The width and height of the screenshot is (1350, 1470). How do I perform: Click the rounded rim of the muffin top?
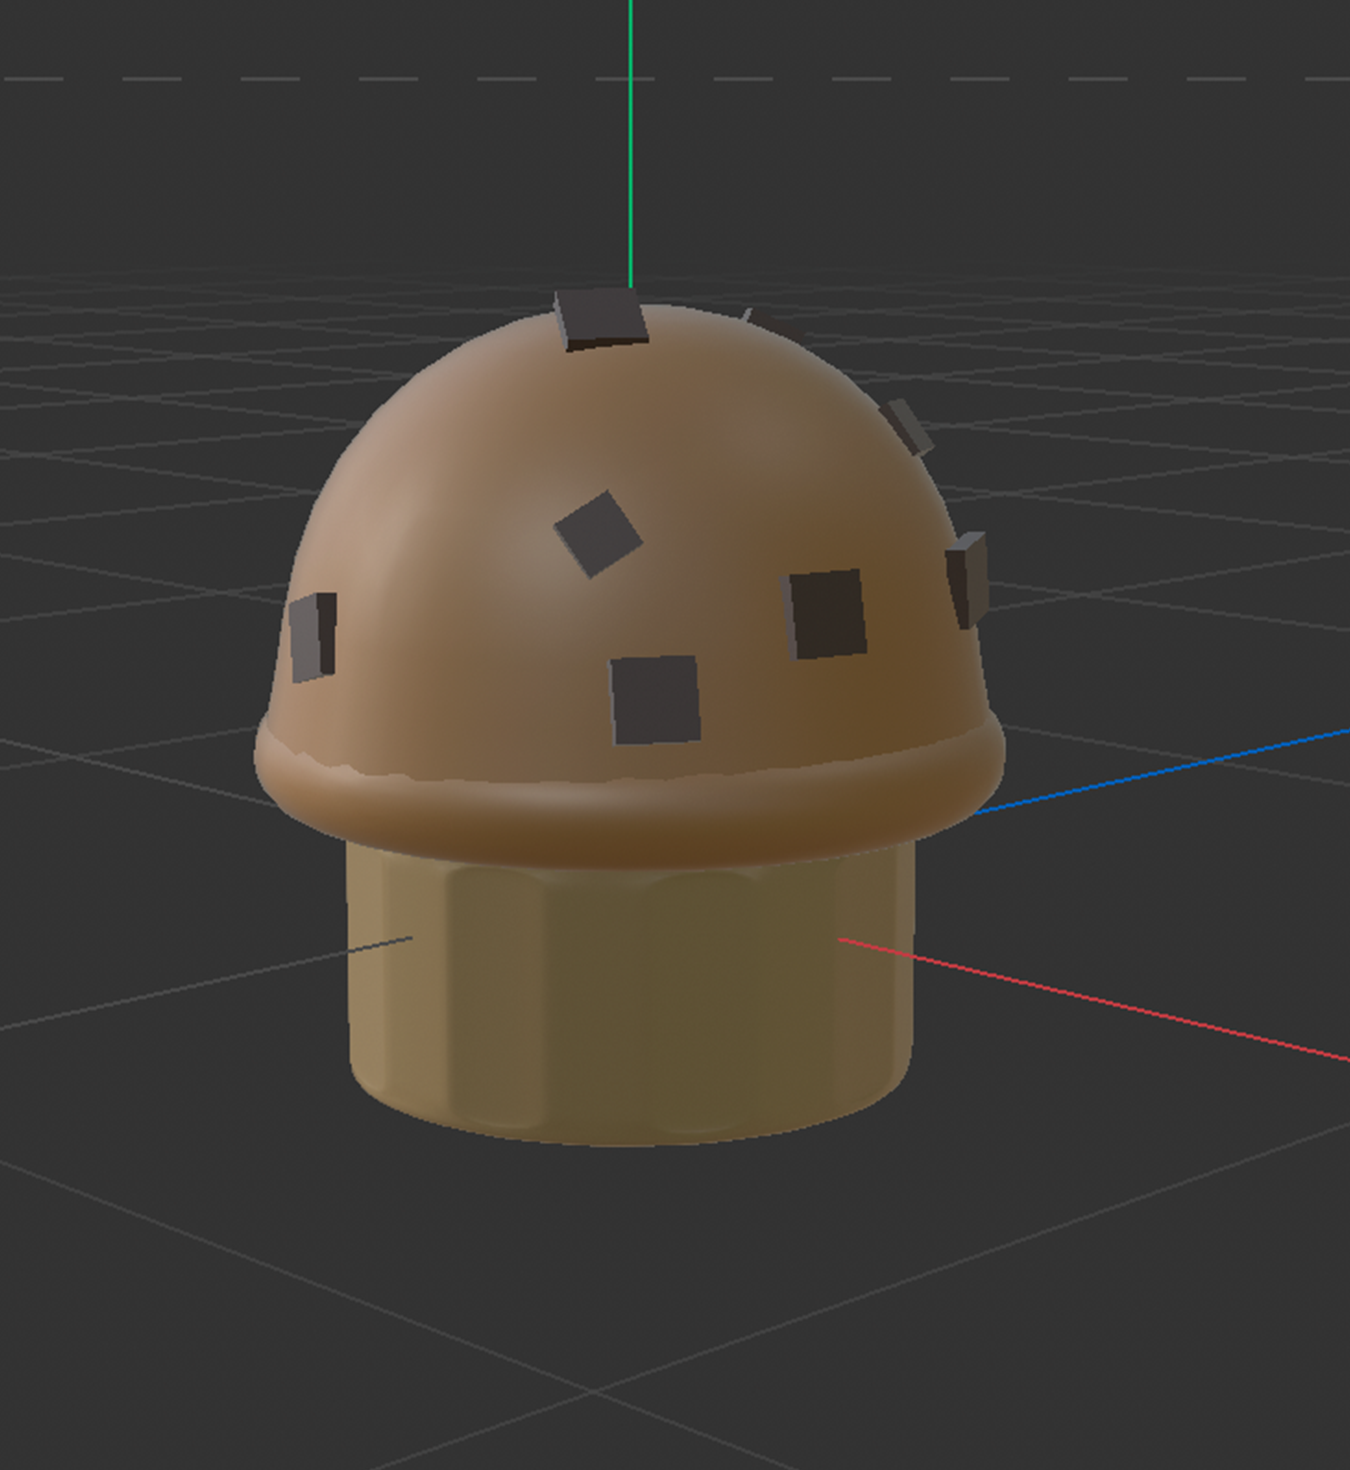click(630, 790)
